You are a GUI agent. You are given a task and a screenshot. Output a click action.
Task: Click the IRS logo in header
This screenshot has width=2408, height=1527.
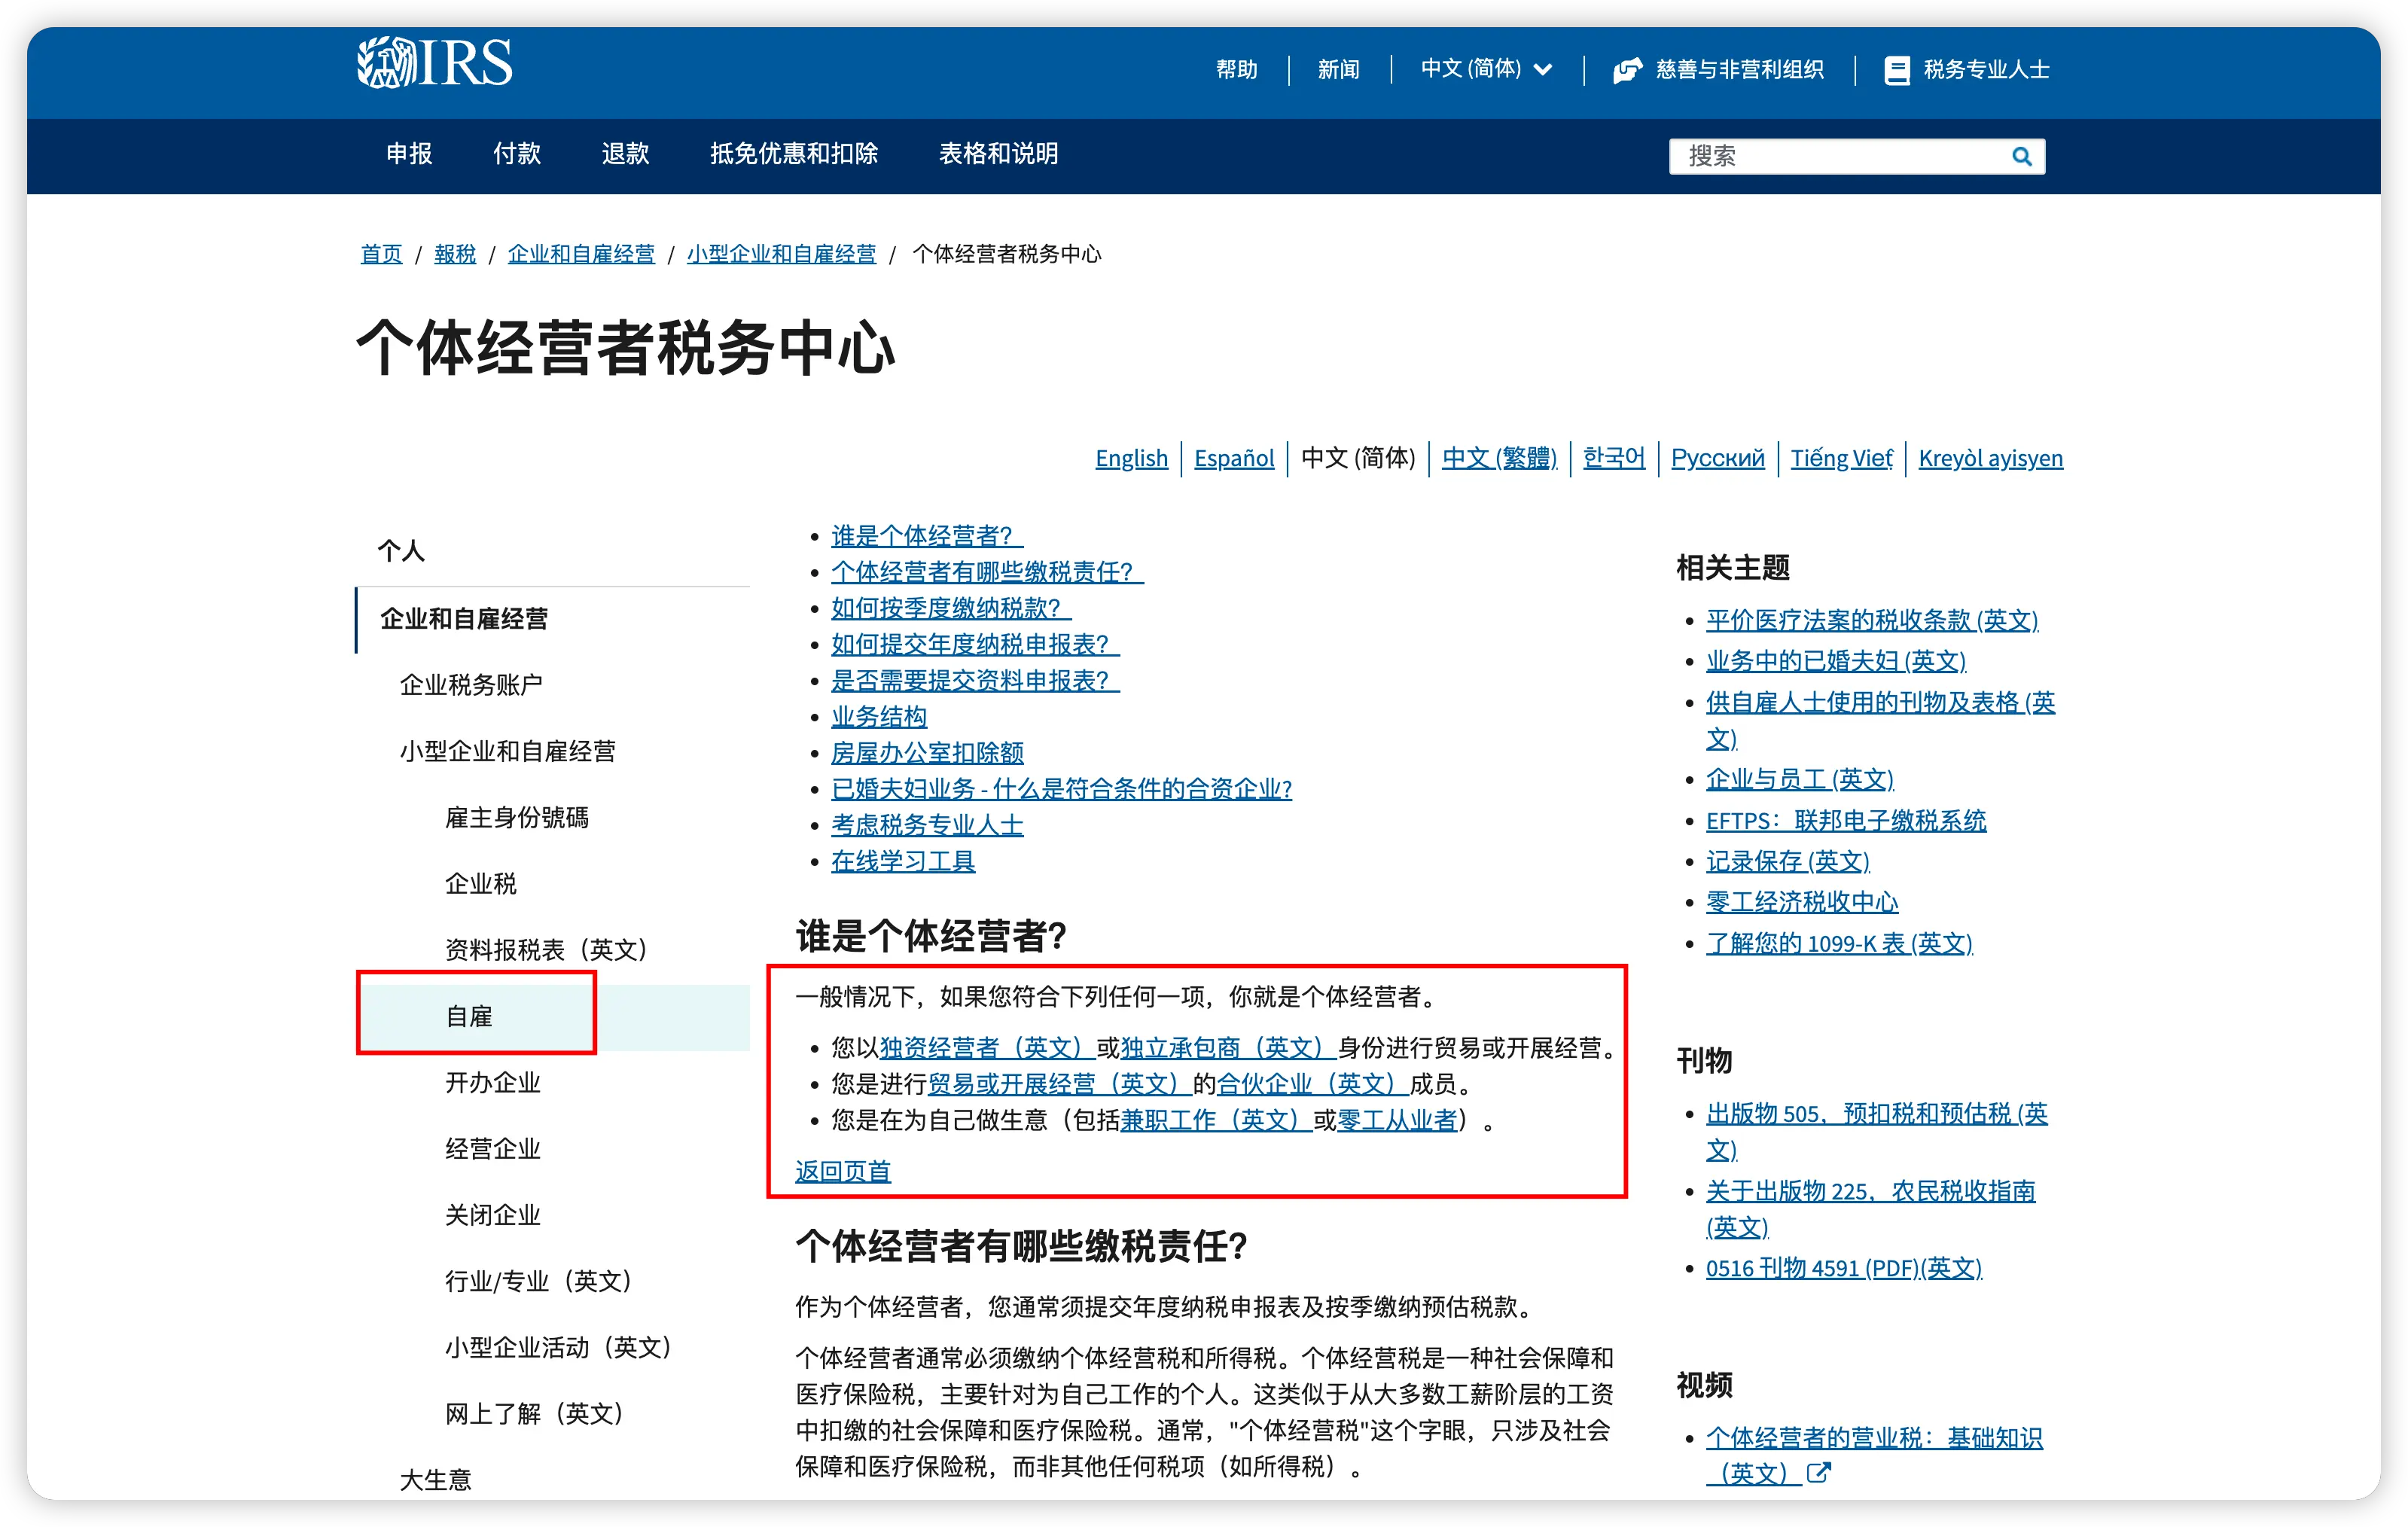434,63
